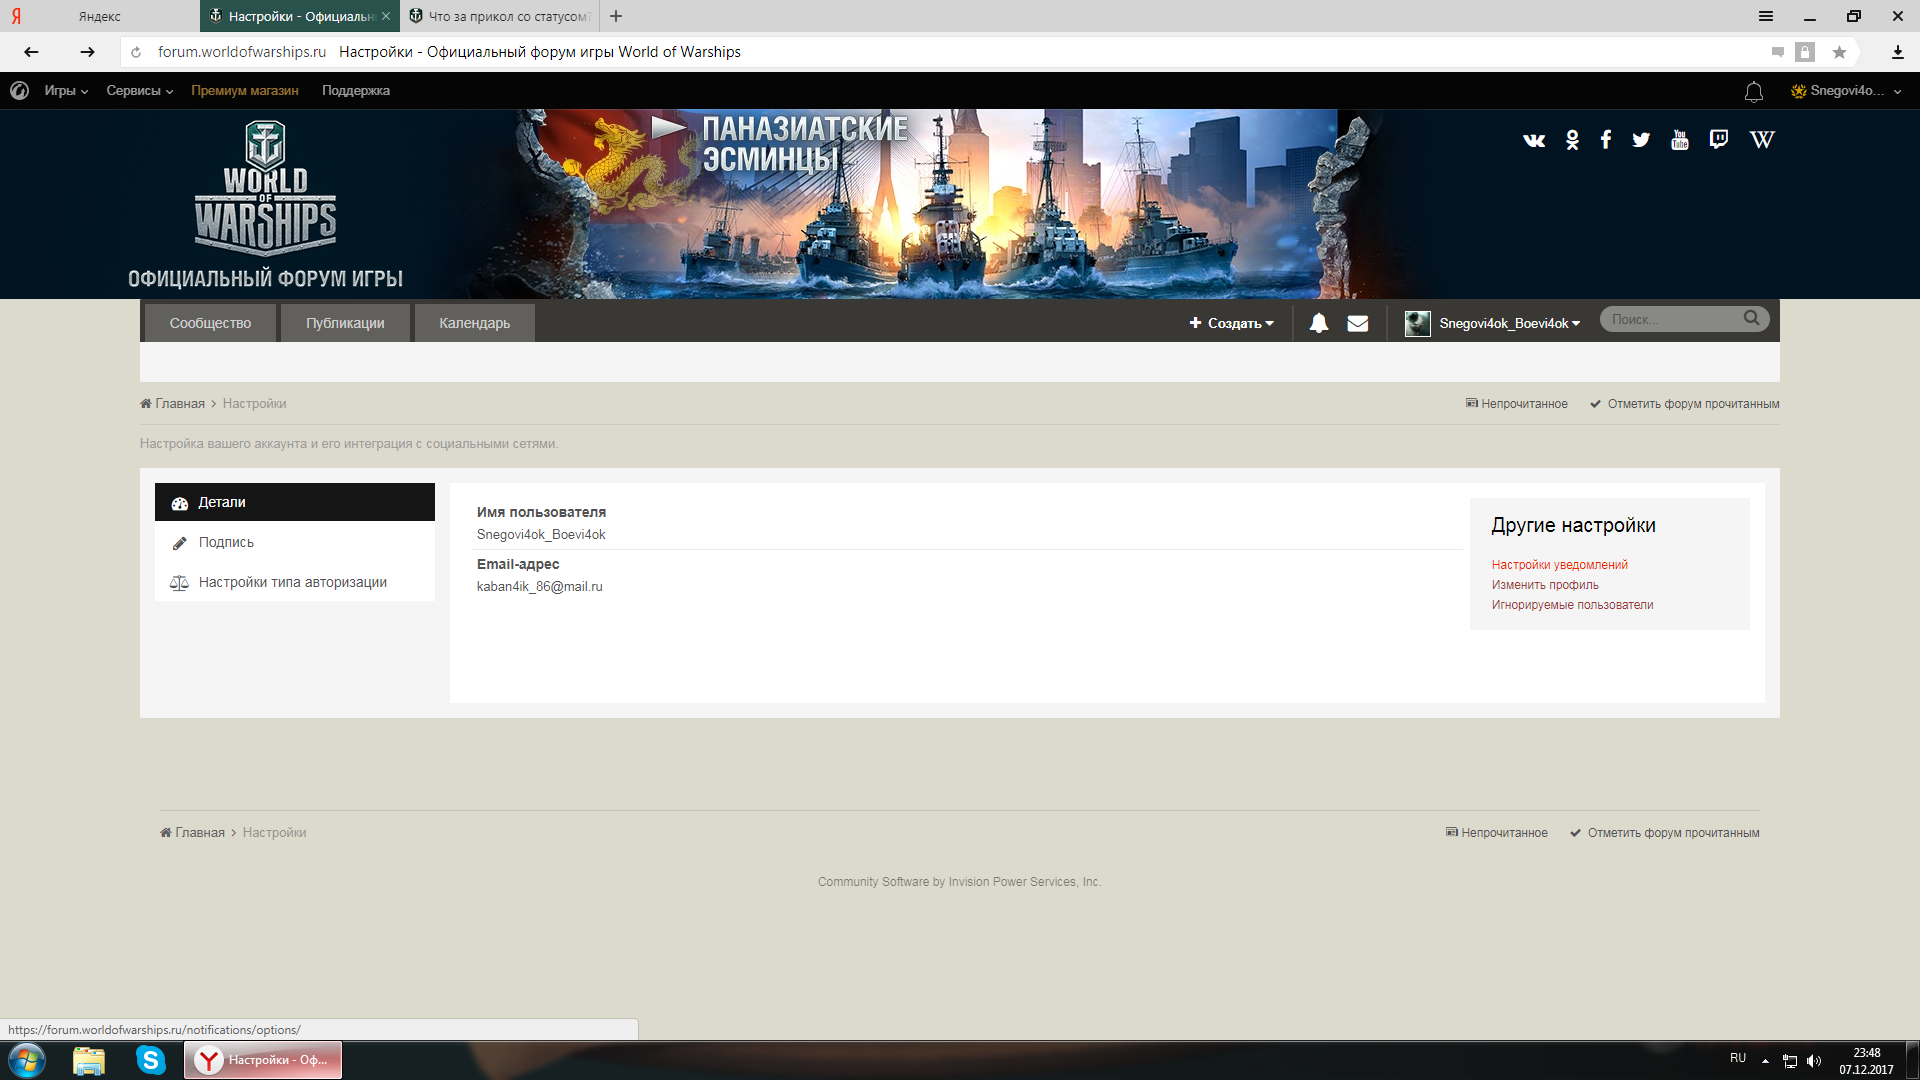This screenshot has width=1920, height=1080.
Task: Open File Explorer from the taskbar
Action: (89, 1060)
